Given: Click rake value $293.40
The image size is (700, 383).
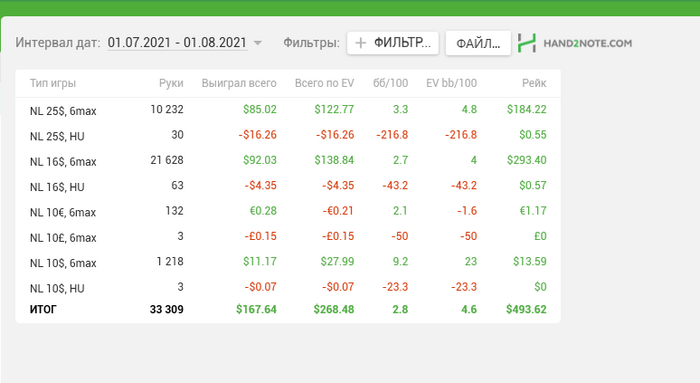Looking at the screenshot, I should pos(526,160).
